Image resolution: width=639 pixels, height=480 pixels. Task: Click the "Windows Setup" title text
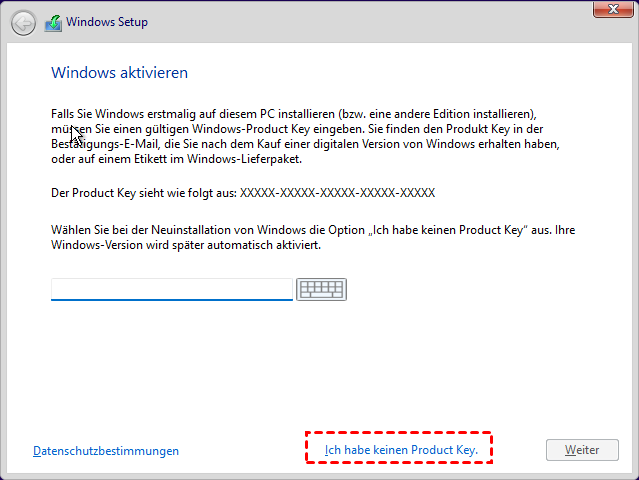(107, 22)
